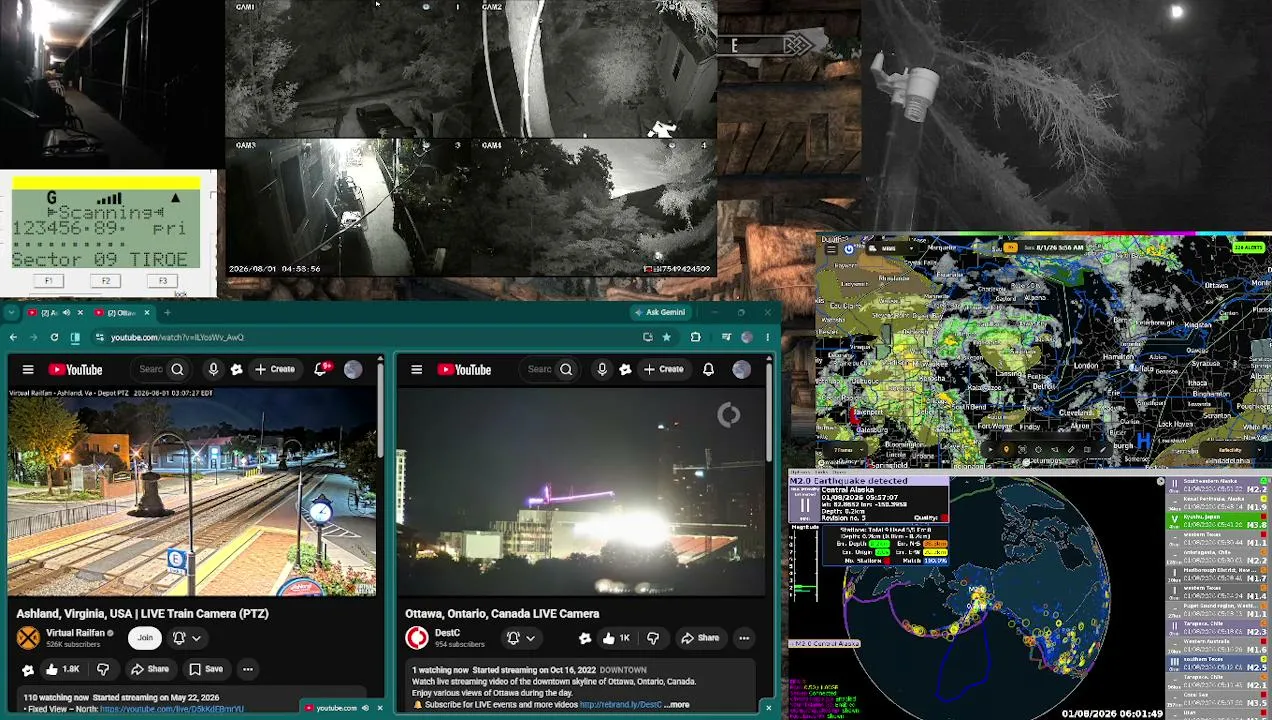Click Join for Virtual Railfan

click(x=145, y=638)
